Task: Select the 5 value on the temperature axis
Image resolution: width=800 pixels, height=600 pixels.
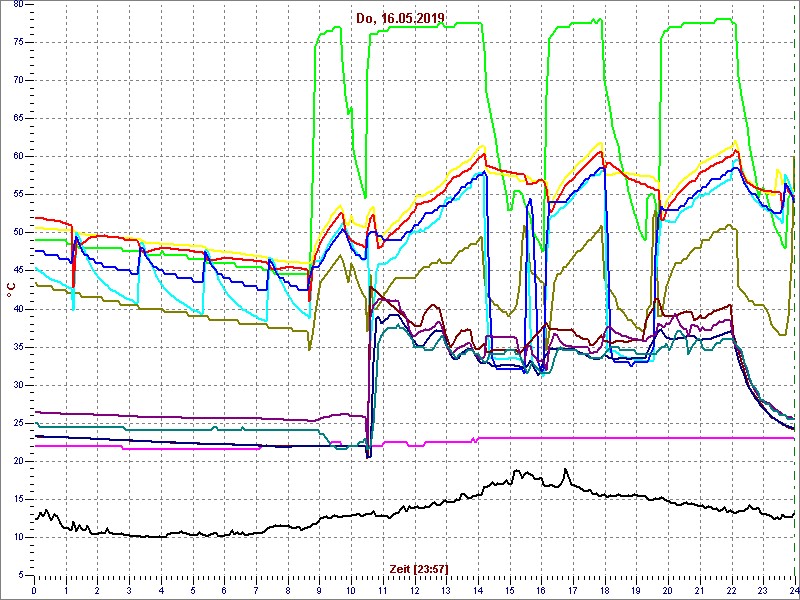Action: [20, 576]
